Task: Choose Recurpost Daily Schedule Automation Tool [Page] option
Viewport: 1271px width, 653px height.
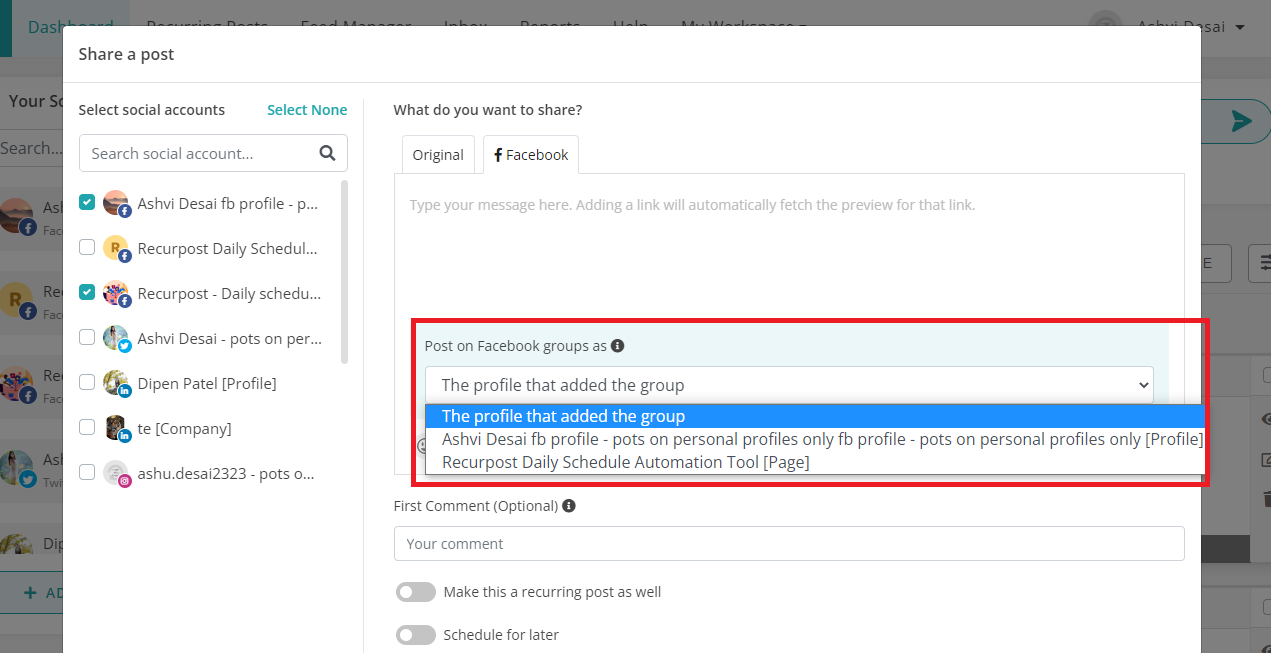Action: tap(626, 462)
